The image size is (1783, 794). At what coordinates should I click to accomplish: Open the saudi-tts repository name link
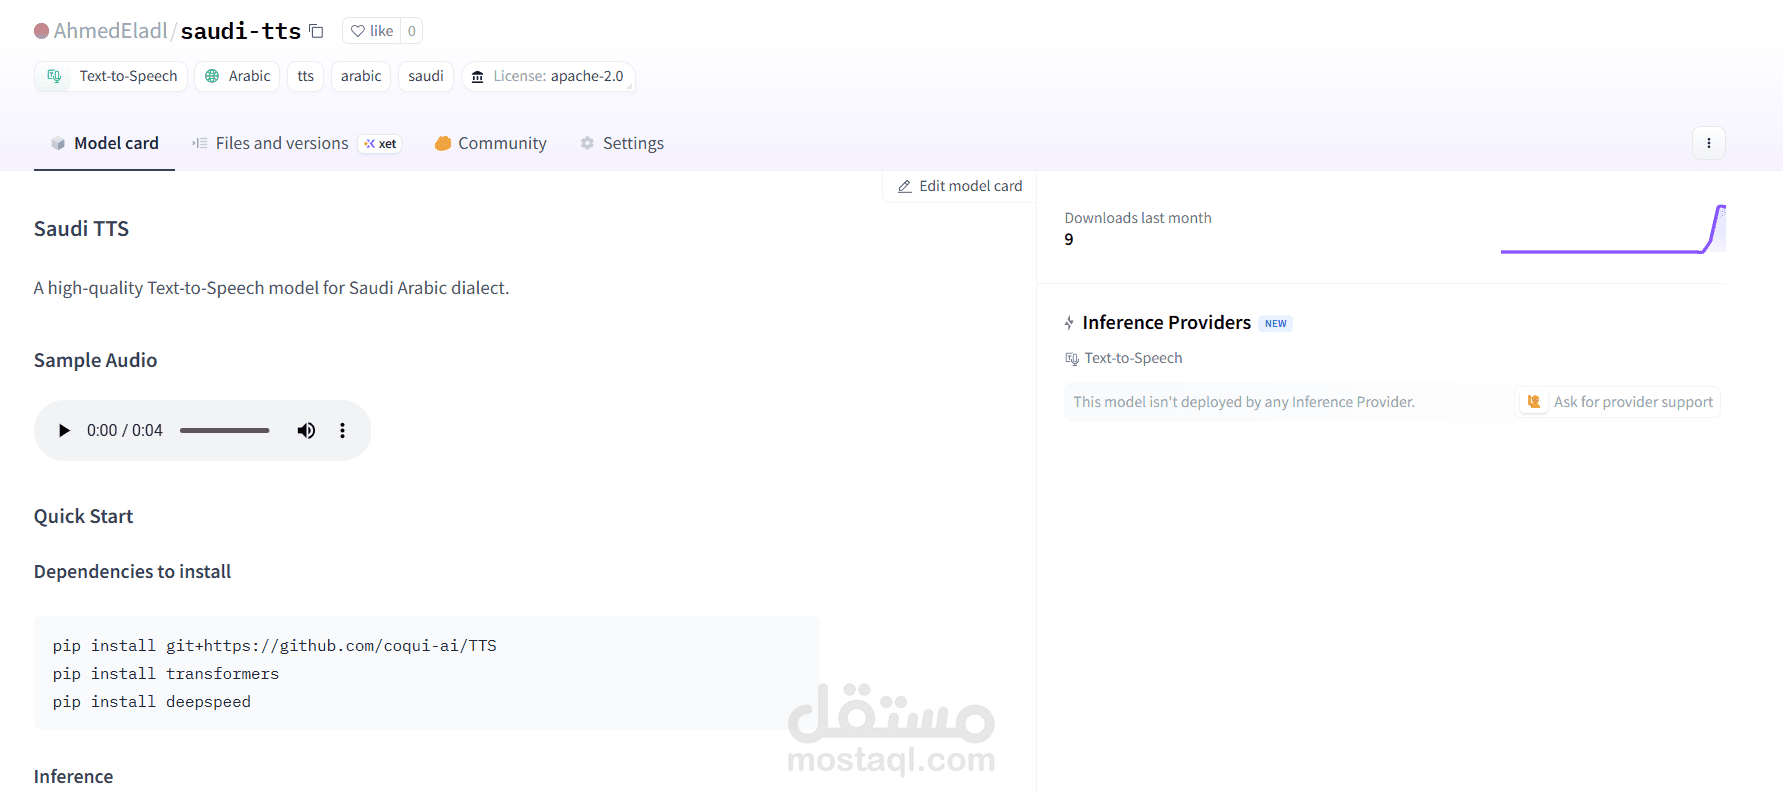(x=241, y=31)
